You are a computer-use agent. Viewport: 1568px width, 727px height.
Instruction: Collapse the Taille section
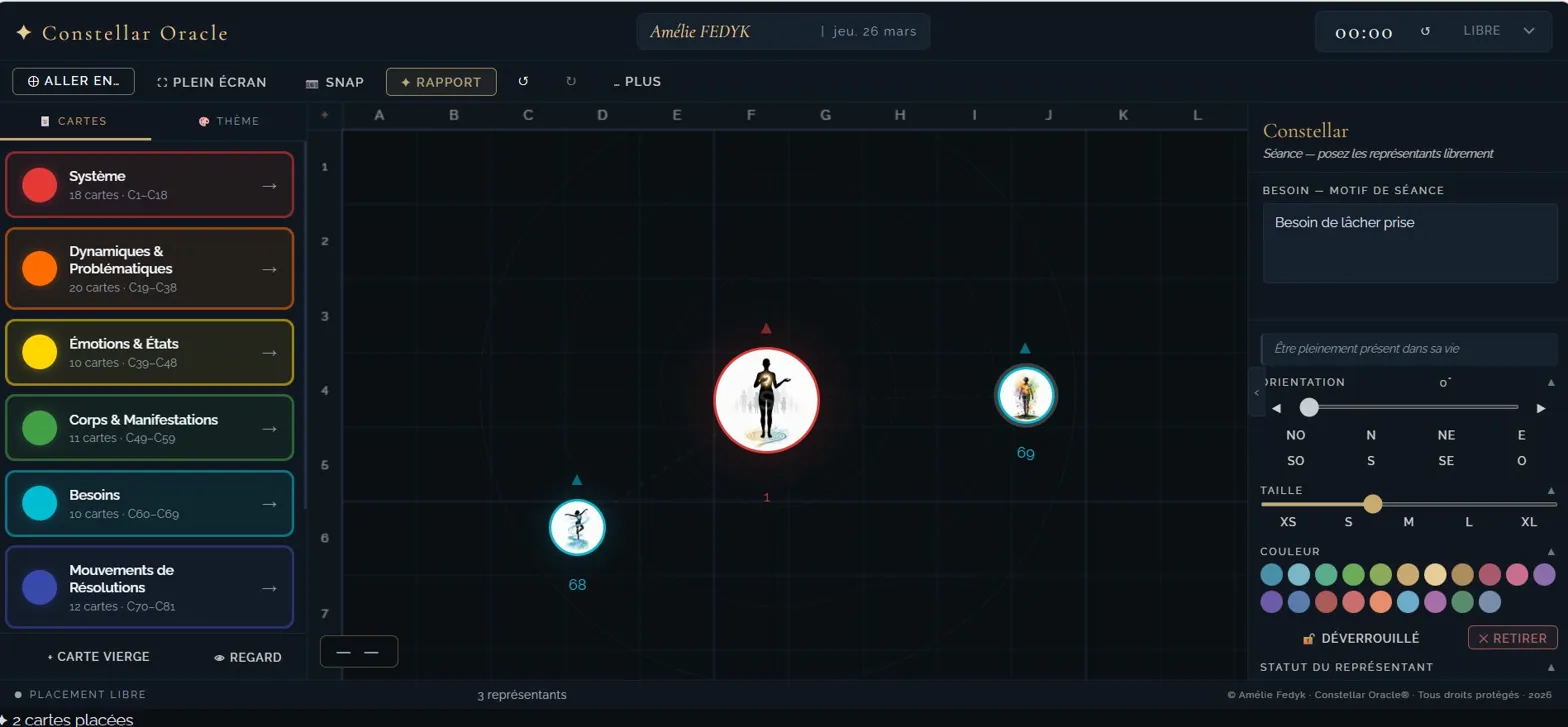[1551, 490]
